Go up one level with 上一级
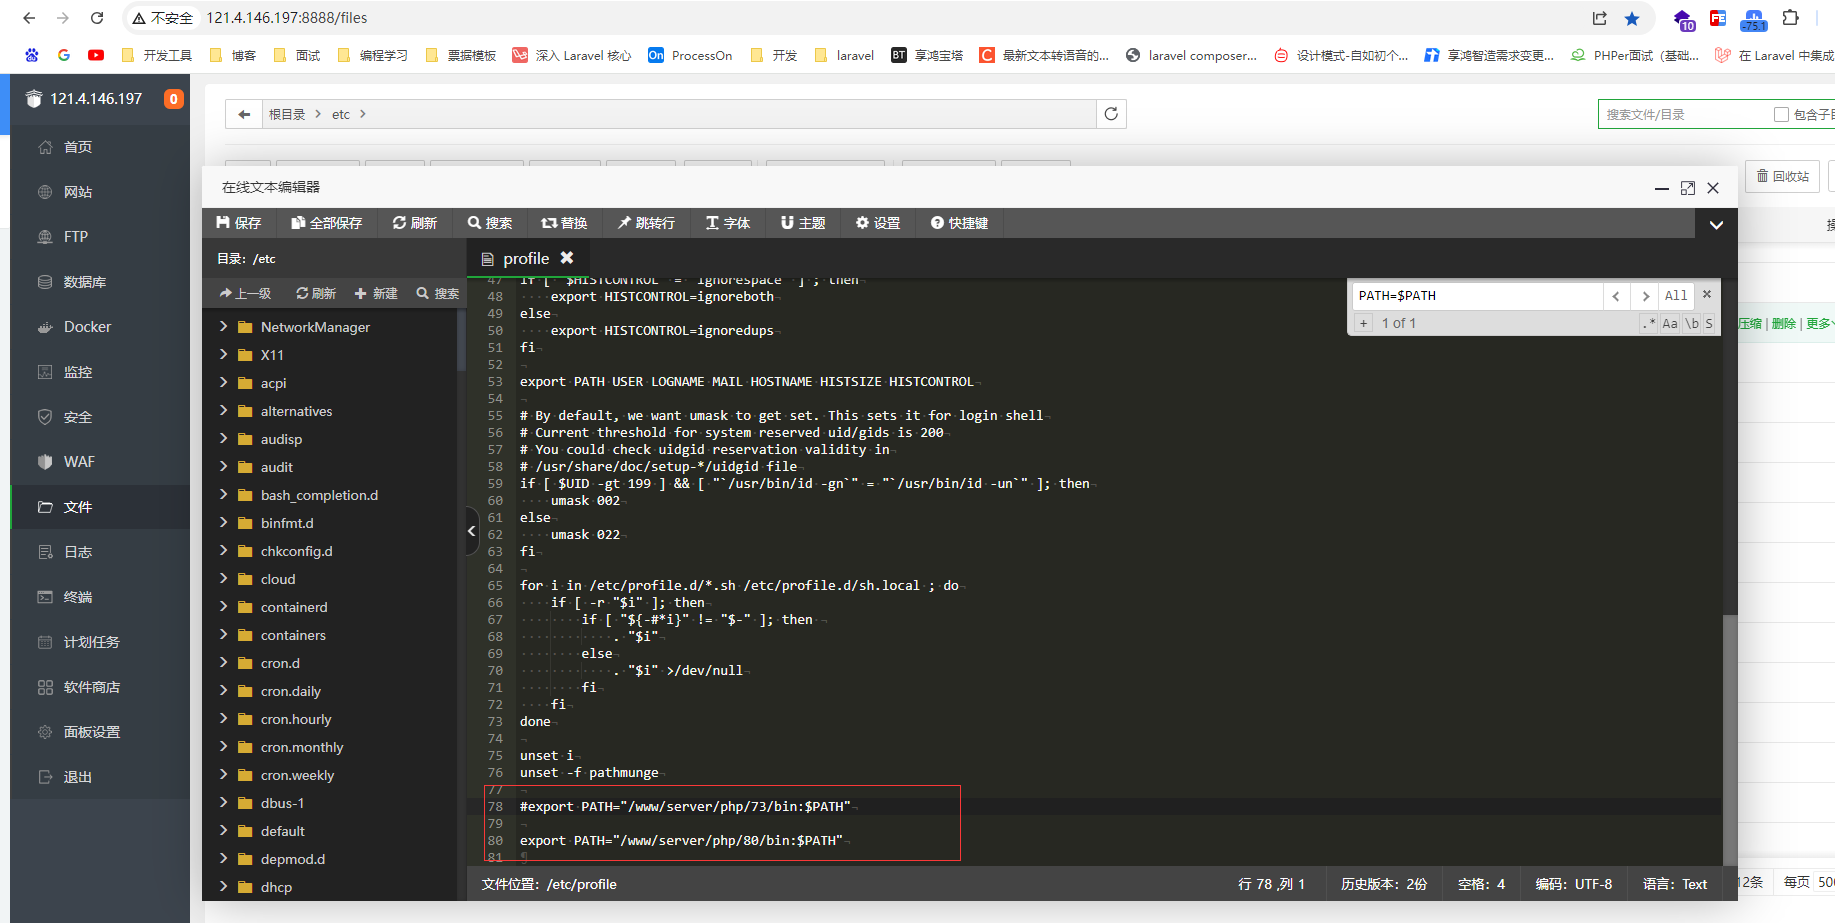 click(246, 293)
